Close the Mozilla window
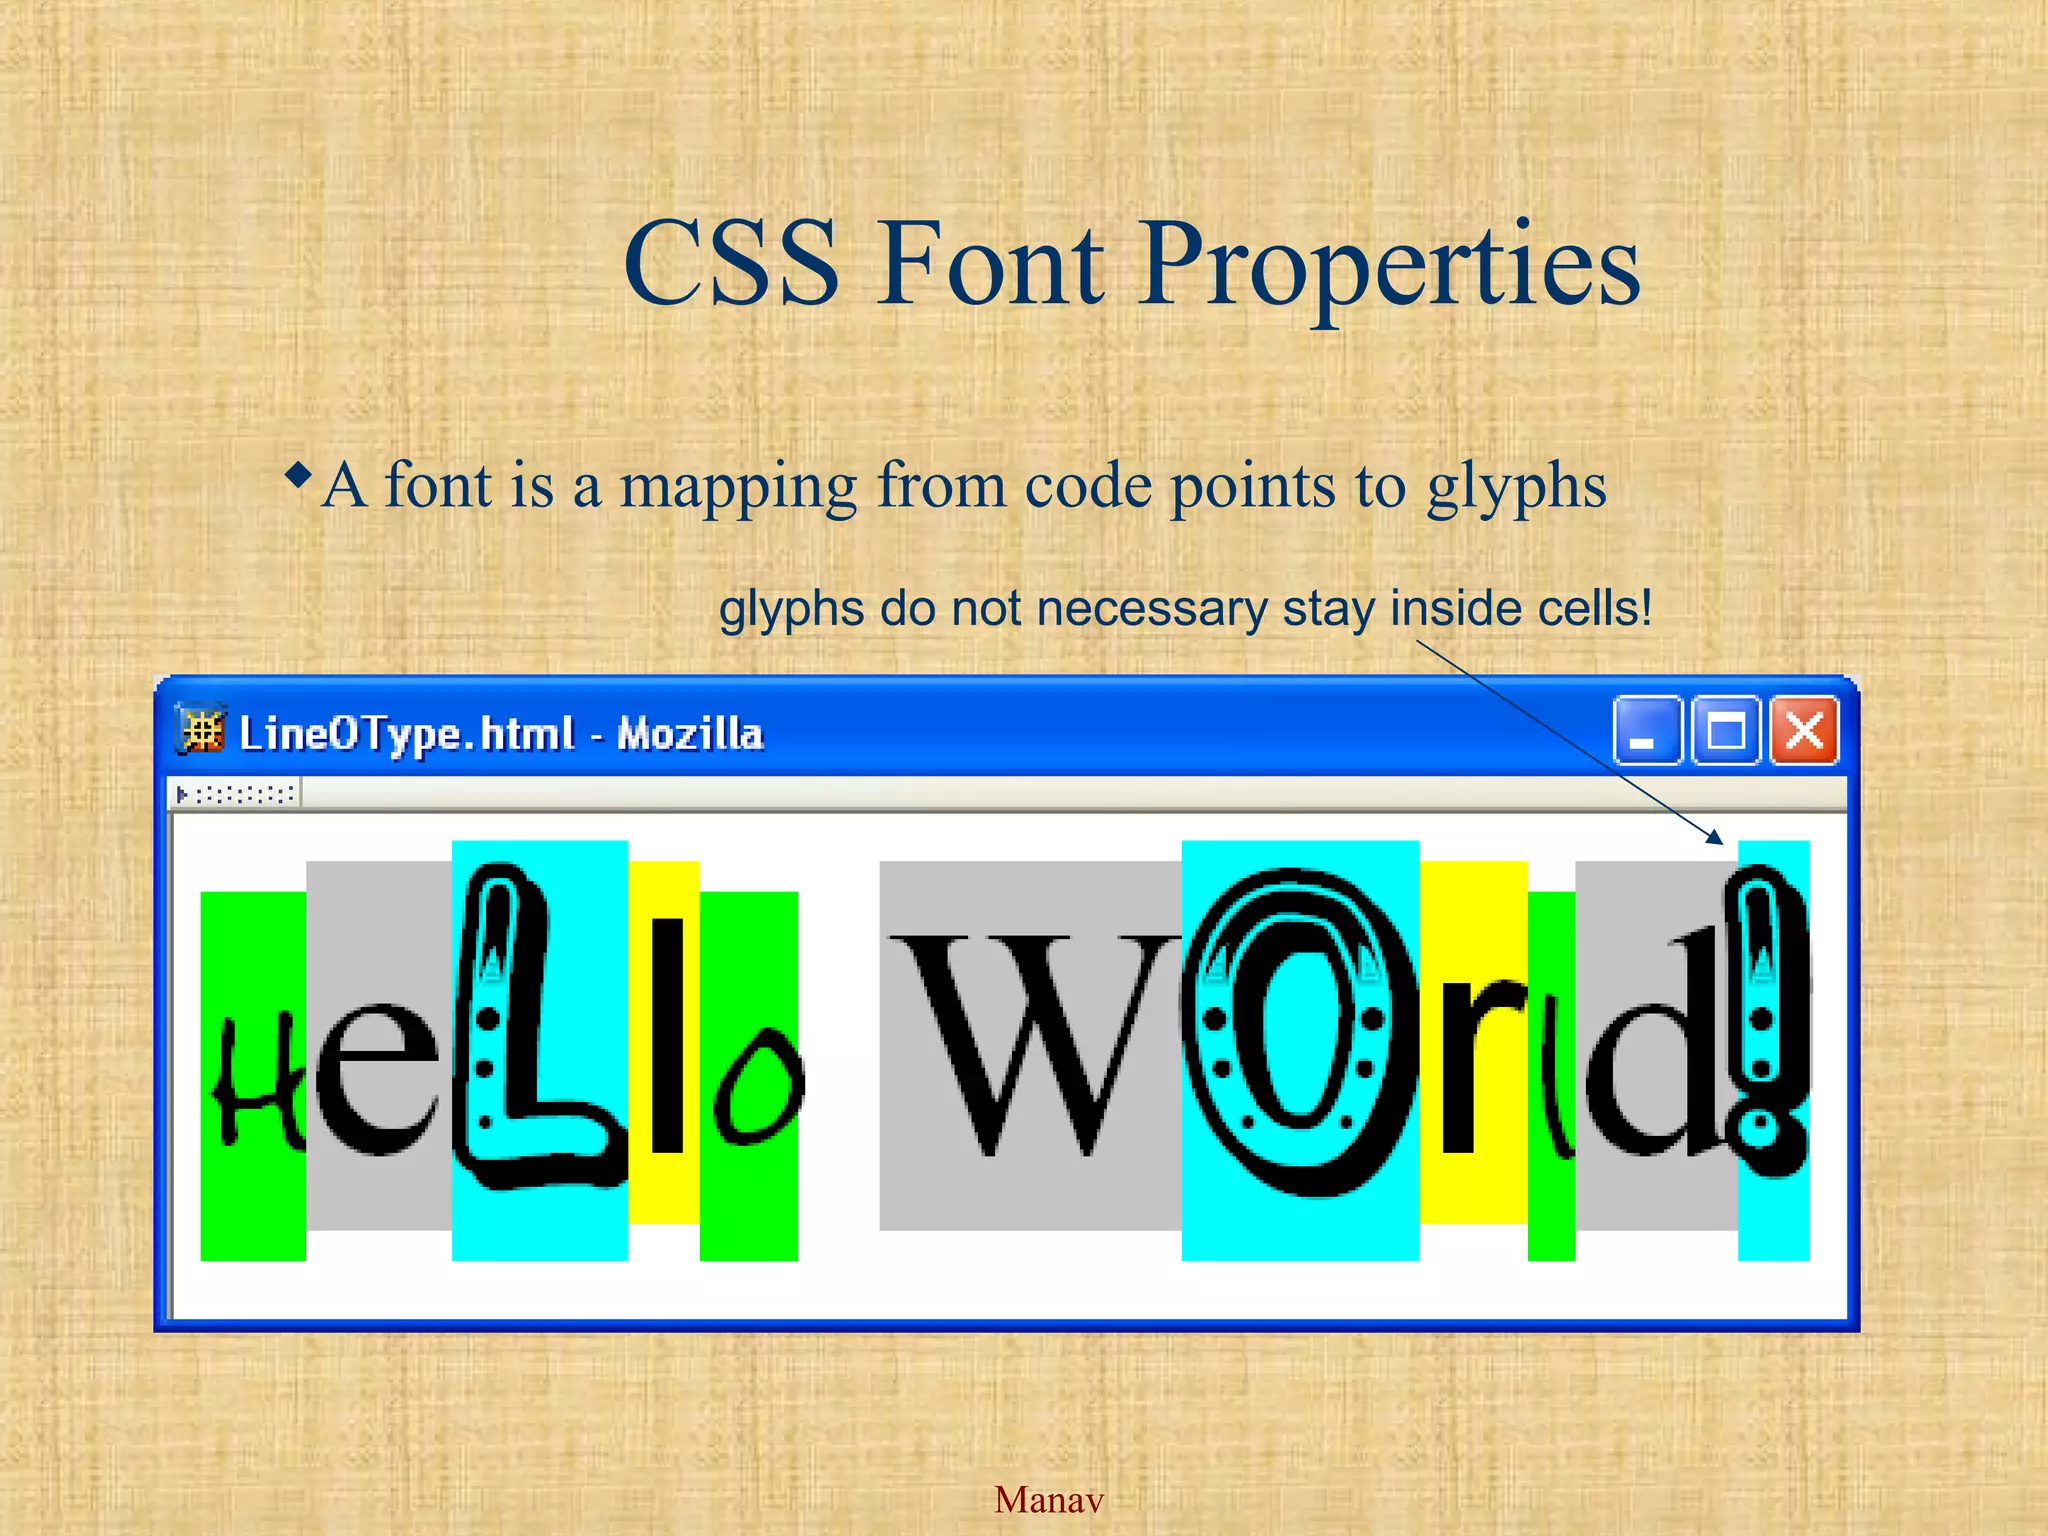2048x1536 pixels. (1804, 731)
